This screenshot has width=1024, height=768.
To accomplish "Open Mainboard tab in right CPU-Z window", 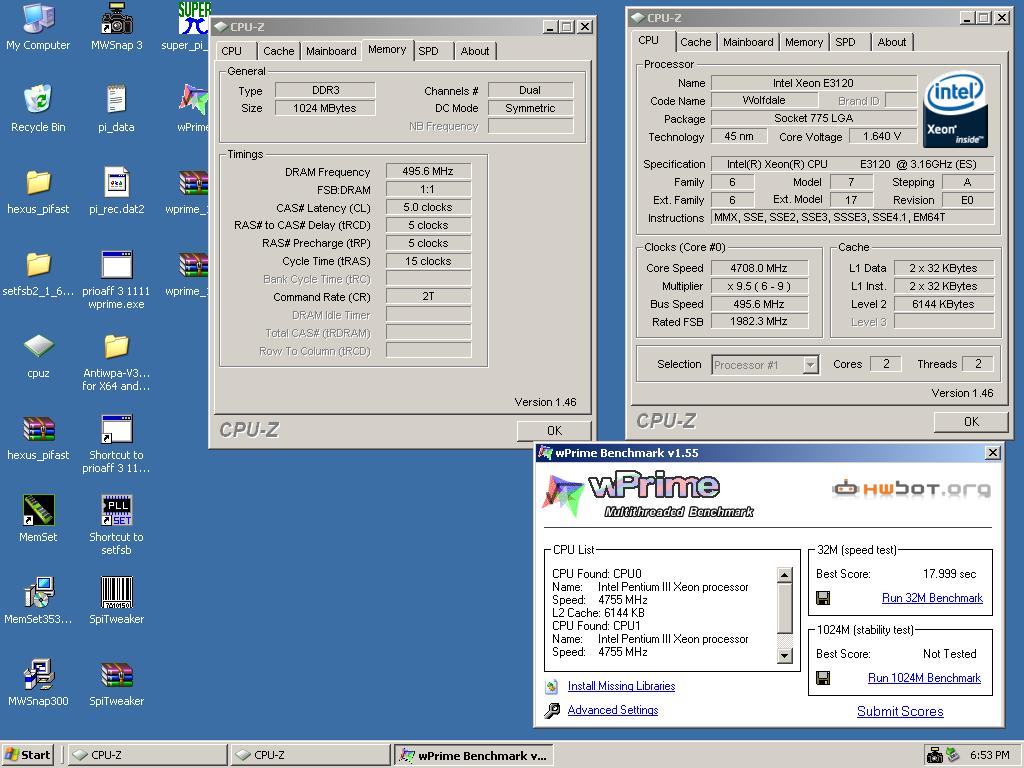I will (748, 42).
